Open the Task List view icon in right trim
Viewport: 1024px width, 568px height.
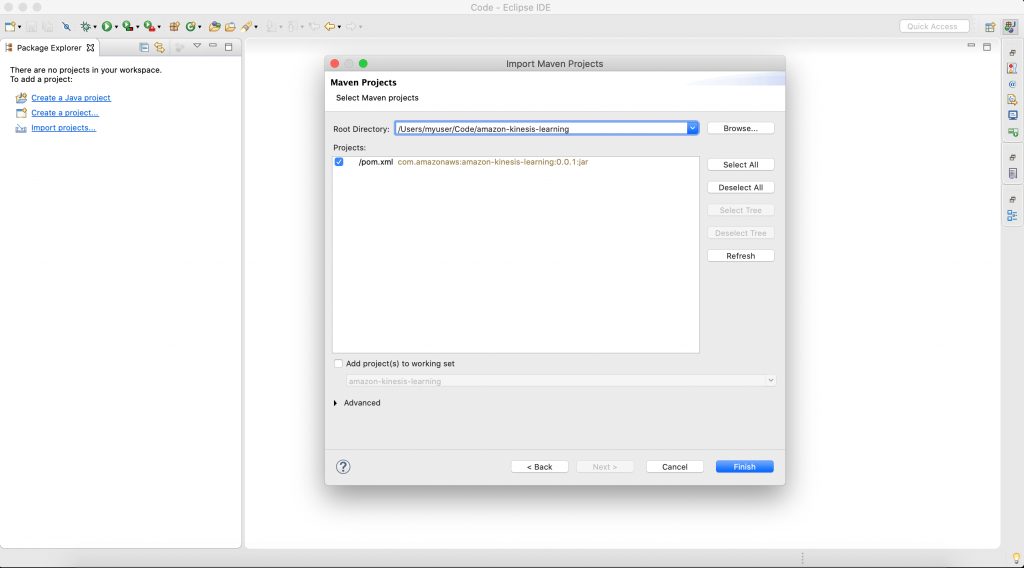pos(1012,173)
